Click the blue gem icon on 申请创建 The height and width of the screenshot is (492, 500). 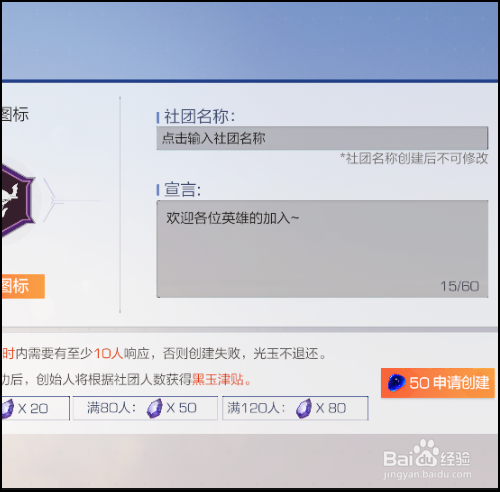(x=396, y=383)
